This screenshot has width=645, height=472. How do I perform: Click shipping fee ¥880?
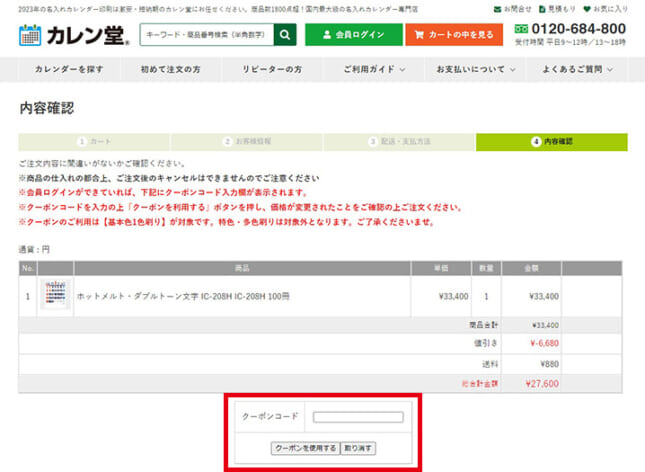[550, 364]
